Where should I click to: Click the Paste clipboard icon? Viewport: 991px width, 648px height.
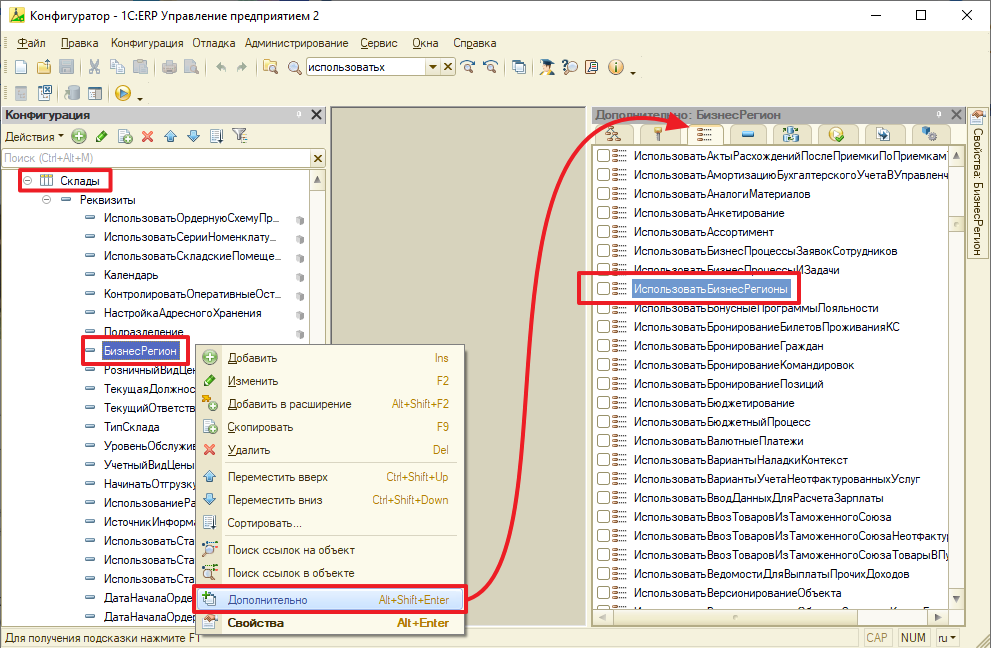(x=140, y=67)
